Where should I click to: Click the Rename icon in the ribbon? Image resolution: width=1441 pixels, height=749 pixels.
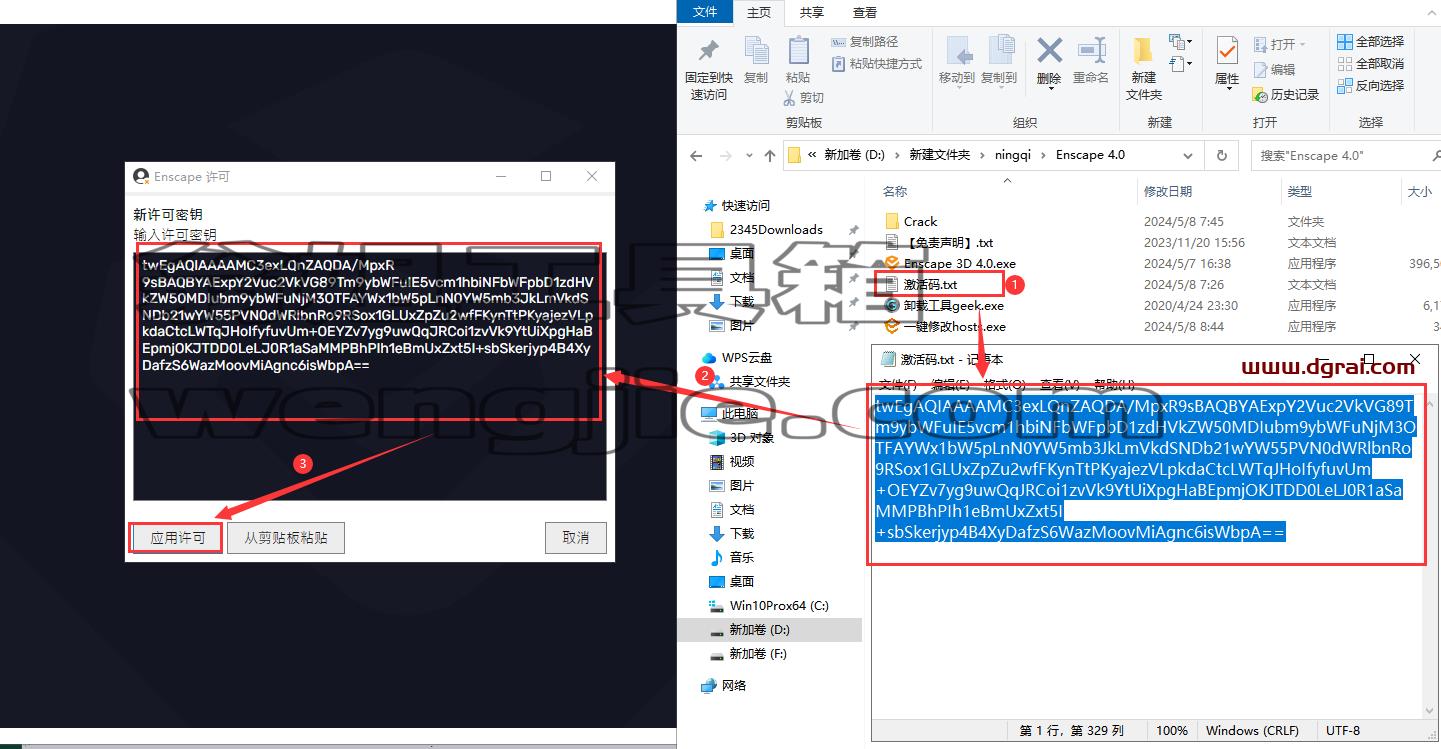(x=1092, y=51)
